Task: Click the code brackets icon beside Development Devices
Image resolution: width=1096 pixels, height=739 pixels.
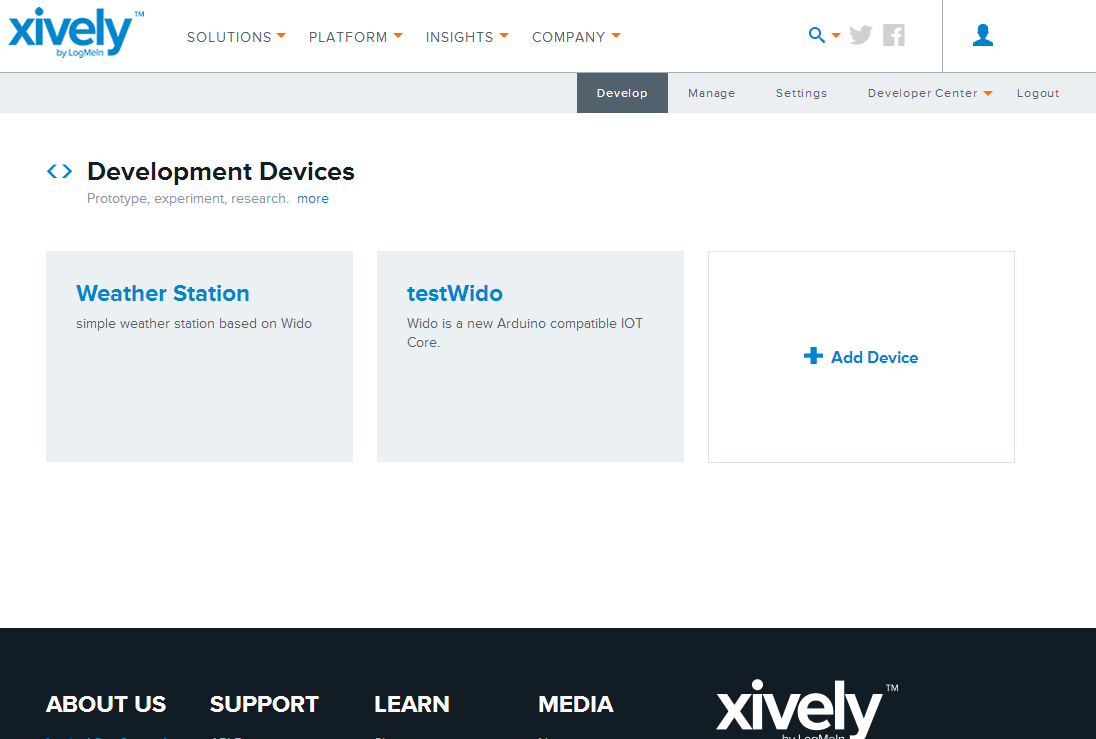Action: coord(59,171)
